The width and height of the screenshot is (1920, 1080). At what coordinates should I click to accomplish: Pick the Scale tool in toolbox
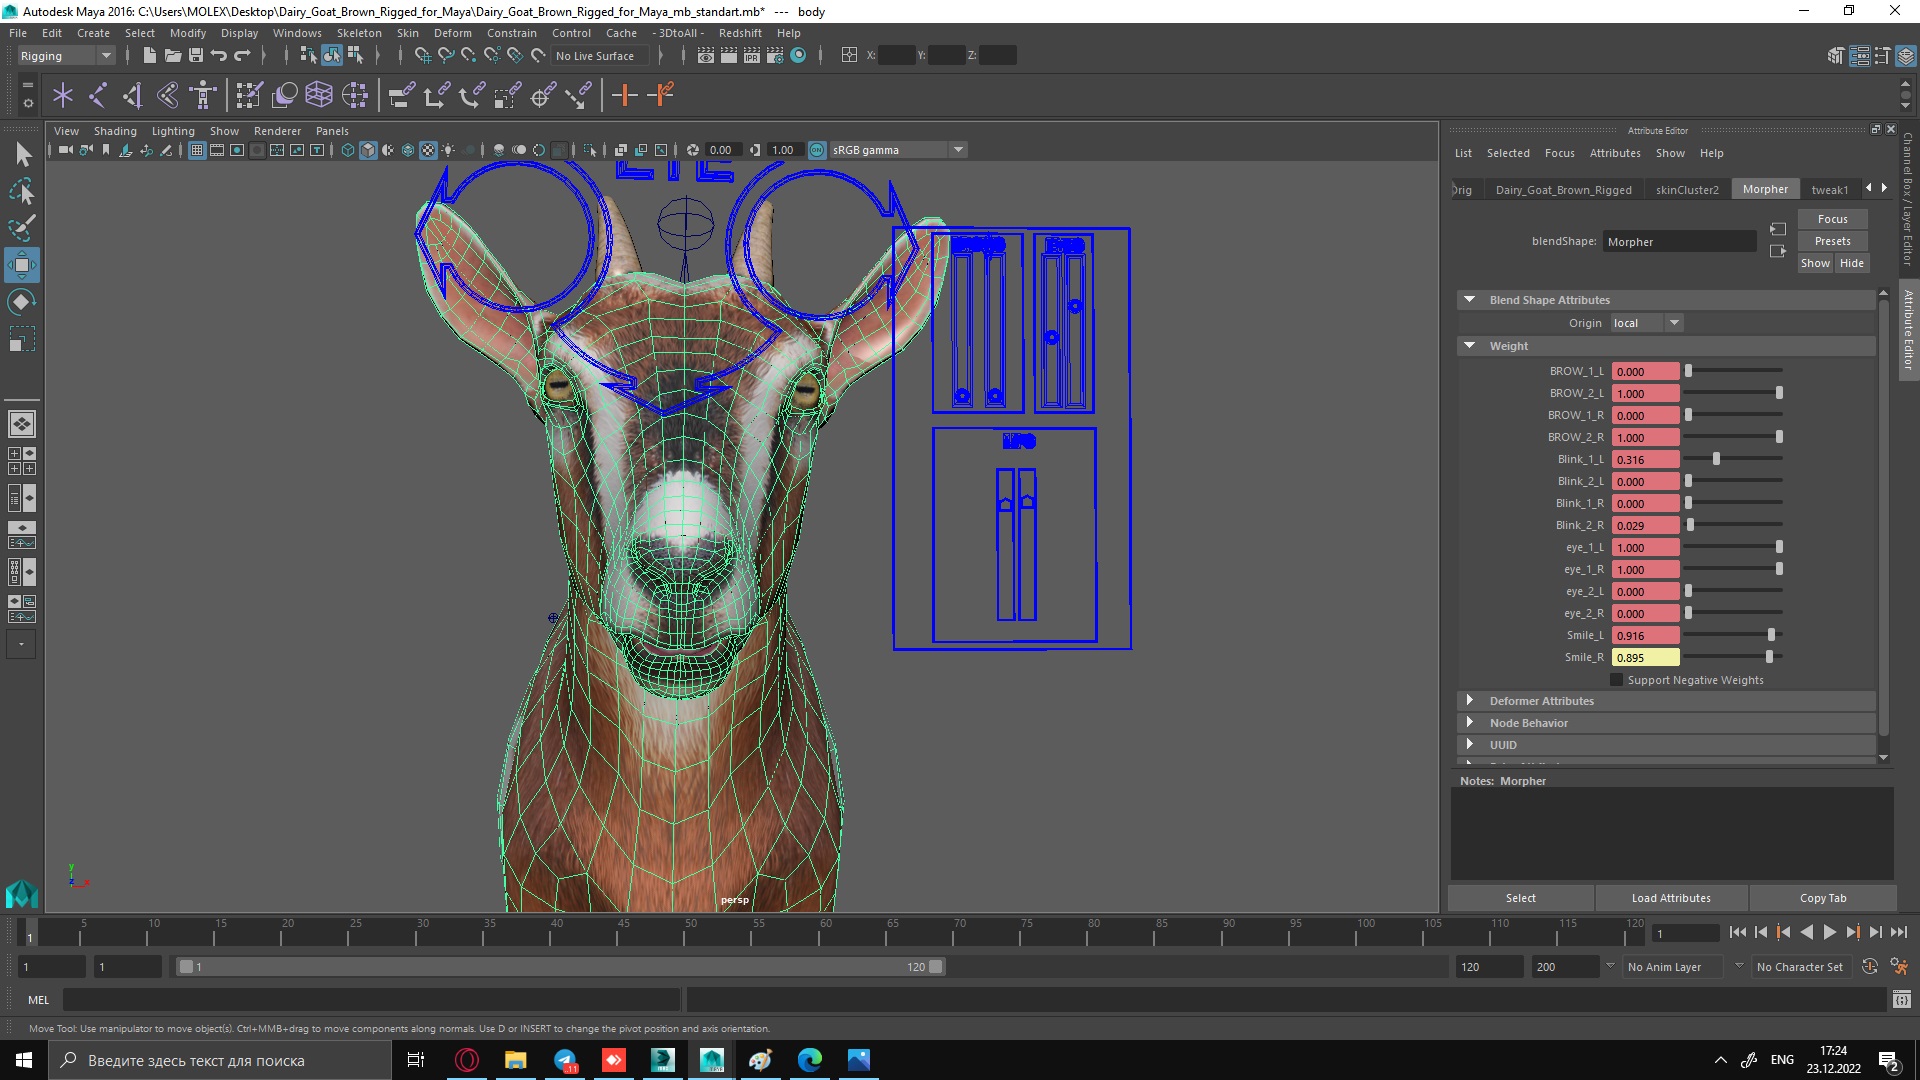click(22, 339)
